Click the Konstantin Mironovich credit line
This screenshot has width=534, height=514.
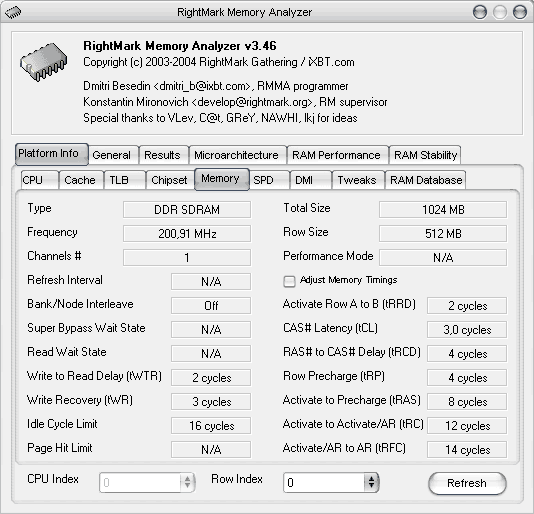coord(235,102)
